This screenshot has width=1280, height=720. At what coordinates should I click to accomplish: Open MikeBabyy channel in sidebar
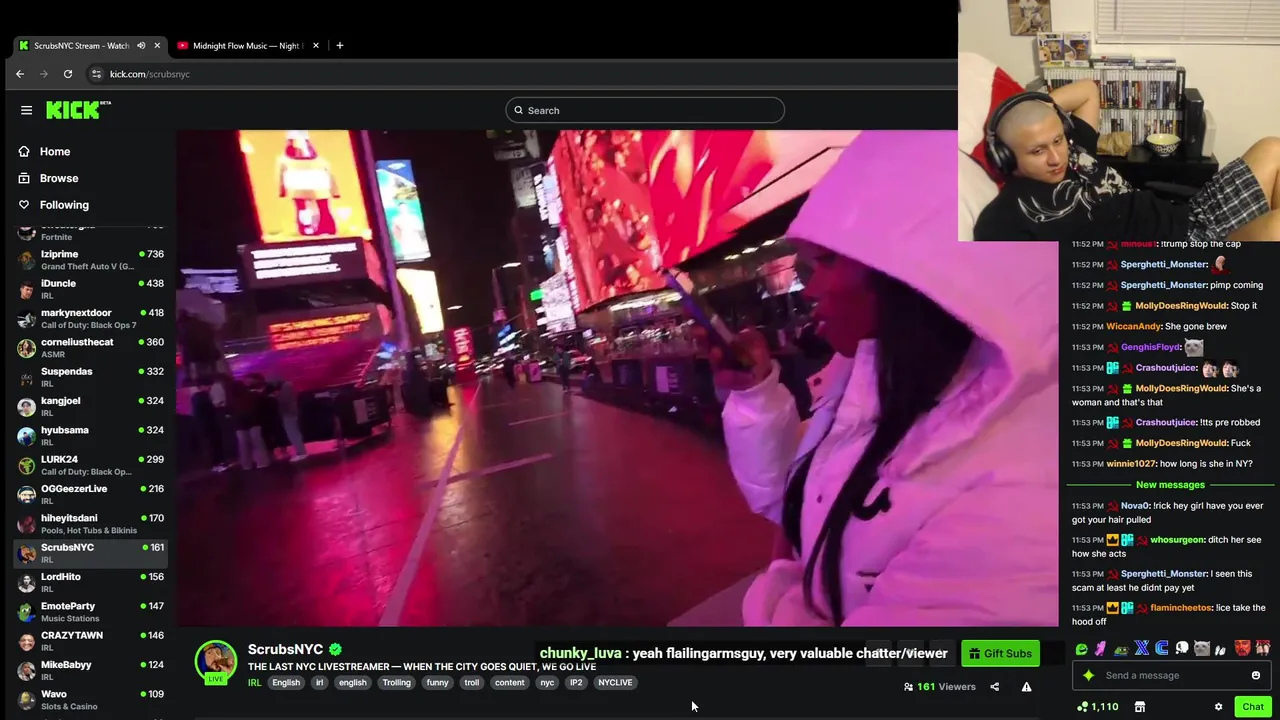click(90, 671)
